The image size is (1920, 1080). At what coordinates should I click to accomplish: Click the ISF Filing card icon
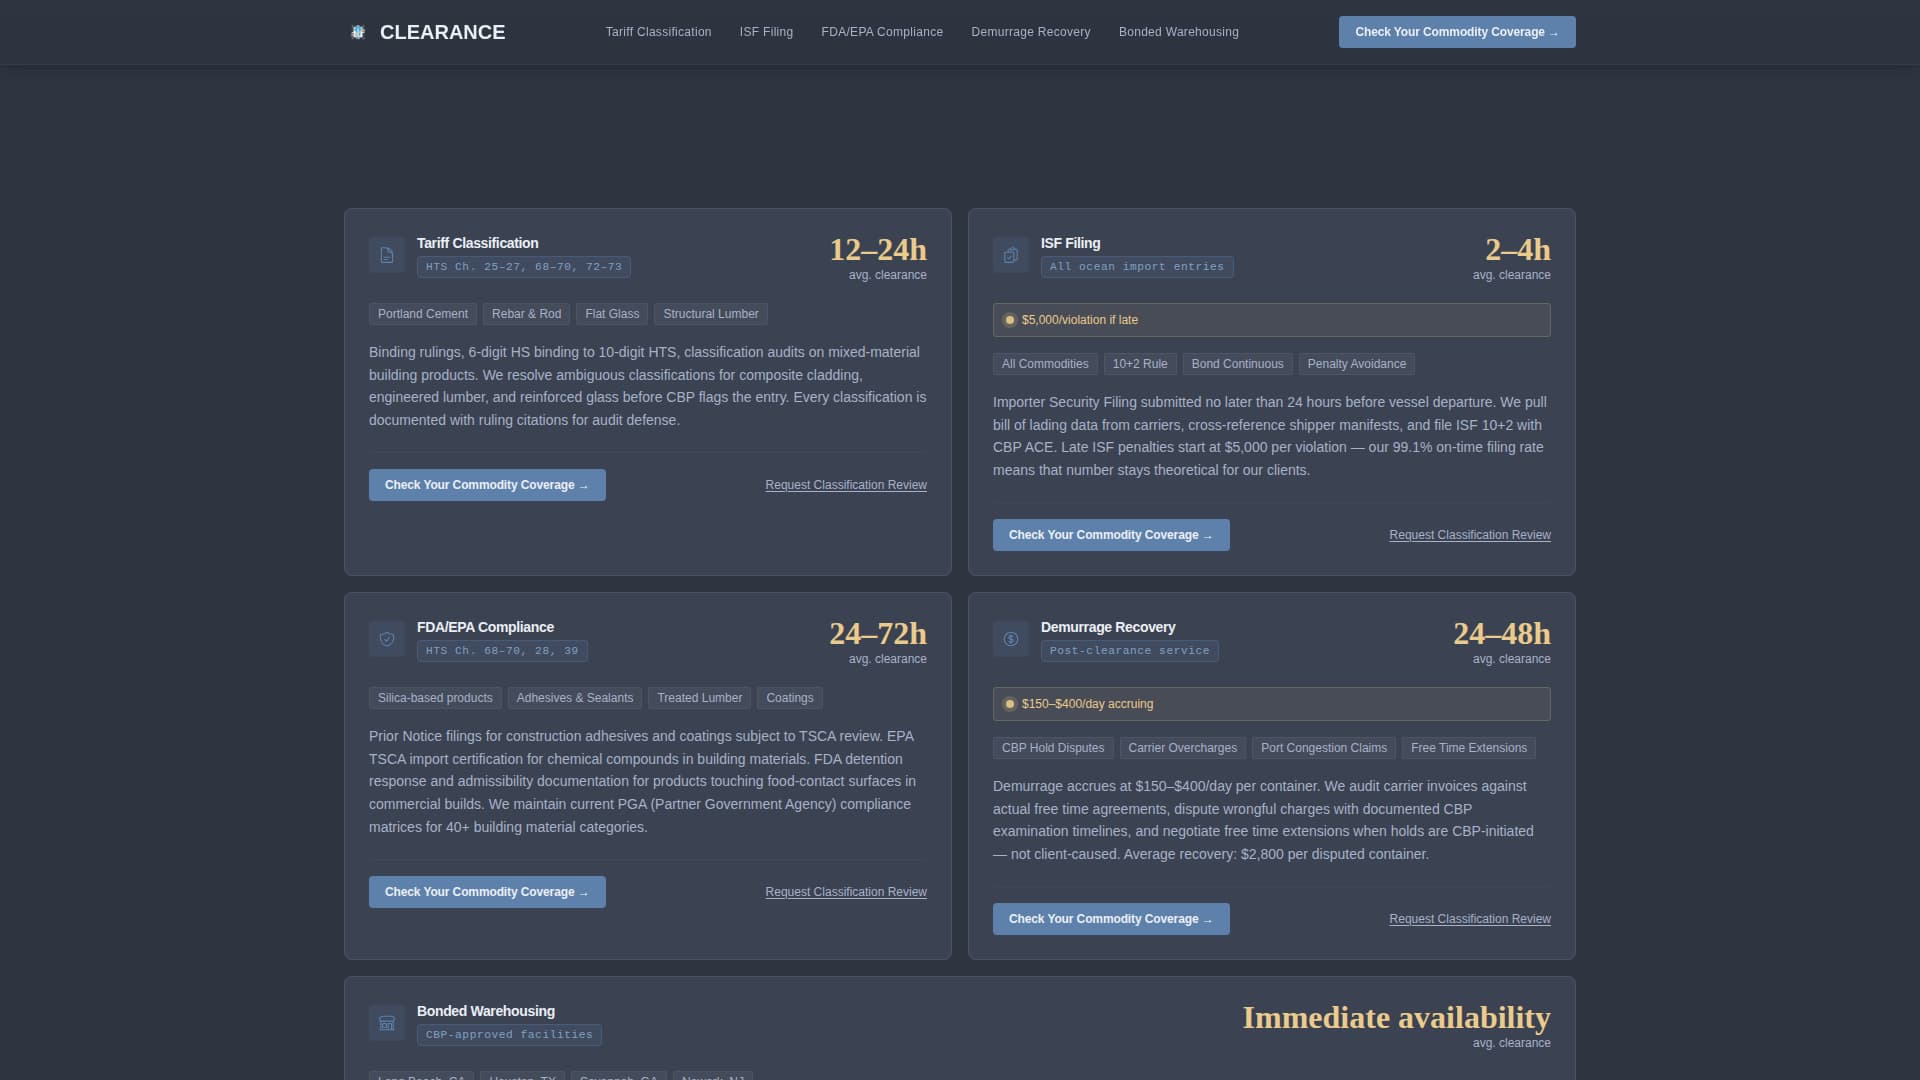[1011, 255]
